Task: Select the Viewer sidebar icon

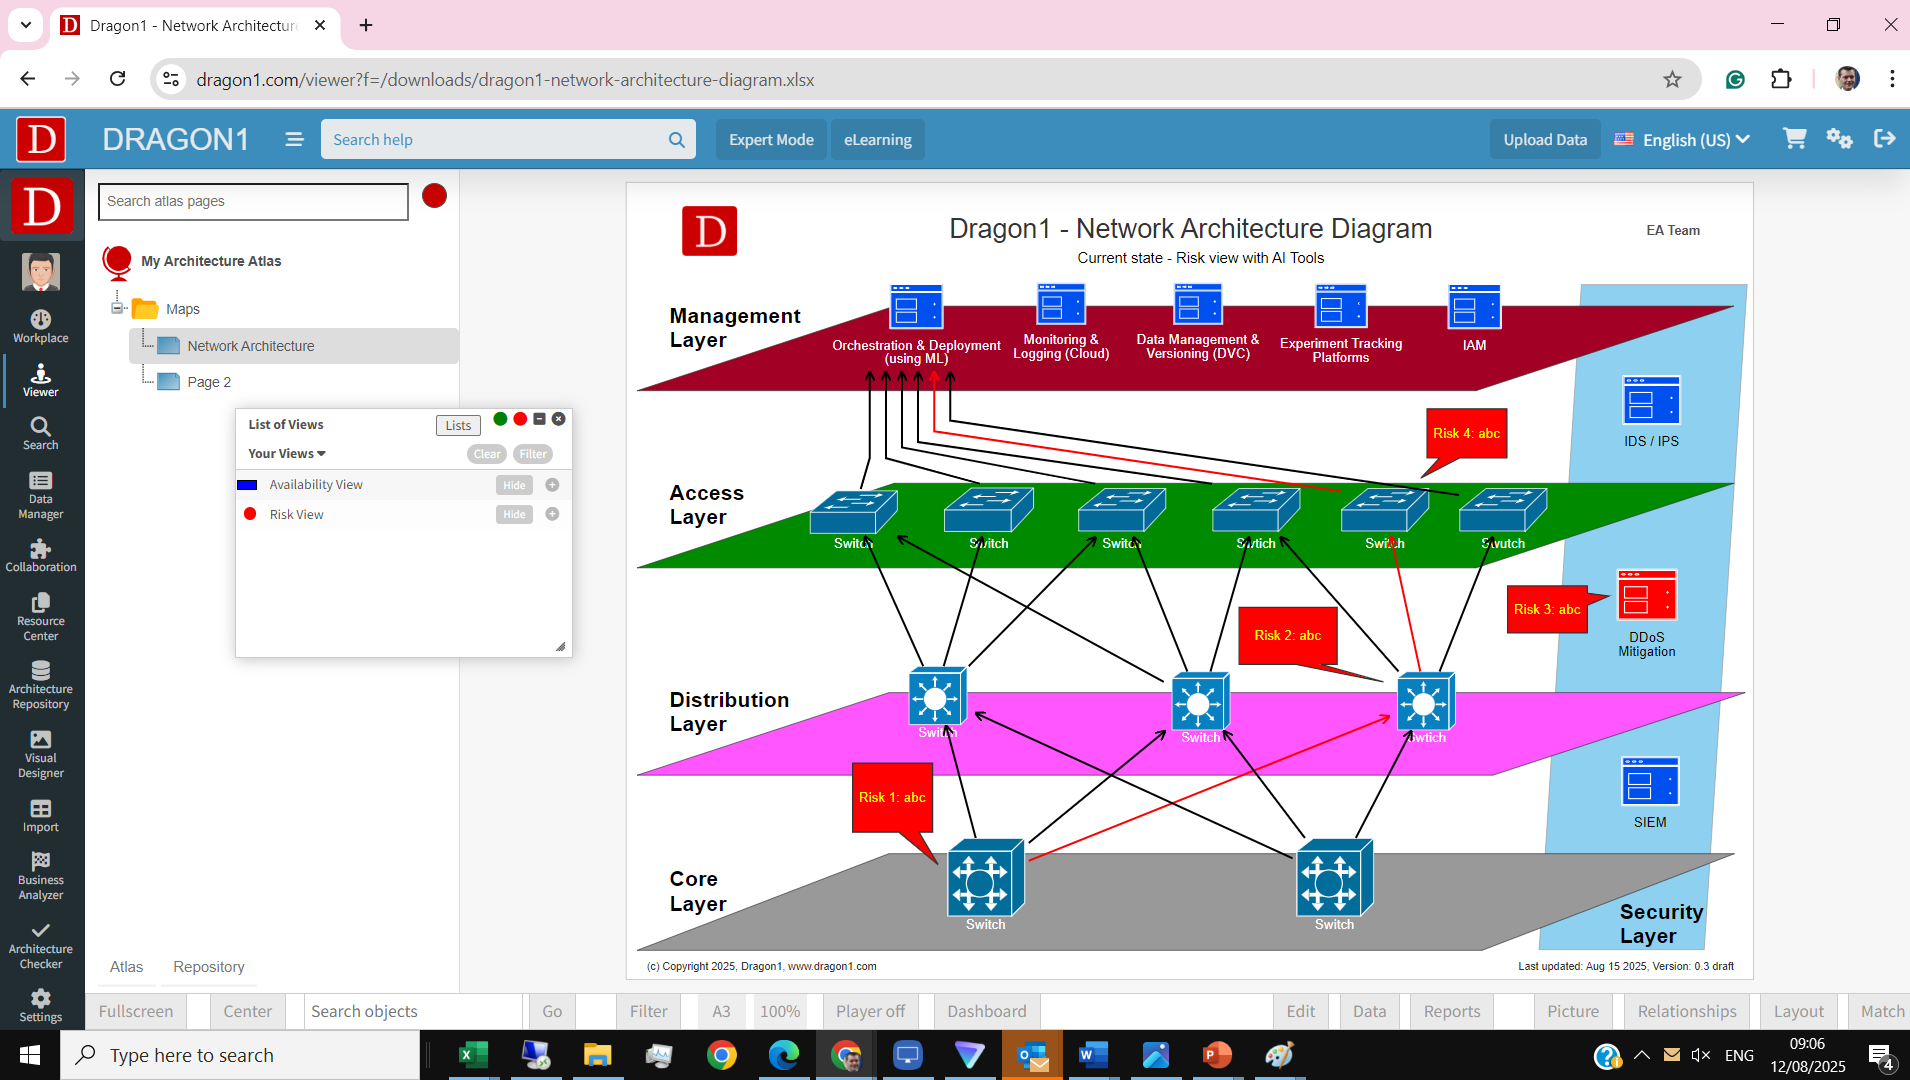Action: [x=41, y=381]
